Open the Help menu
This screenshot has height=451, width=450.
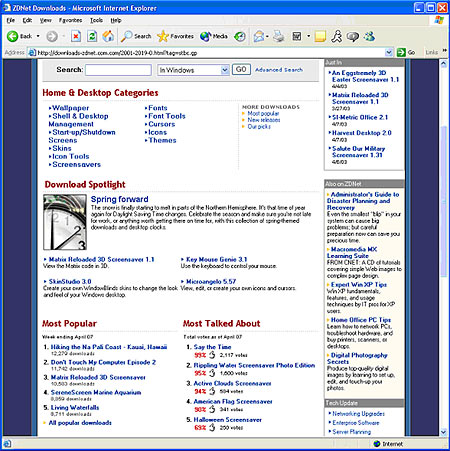coord(116,20)
